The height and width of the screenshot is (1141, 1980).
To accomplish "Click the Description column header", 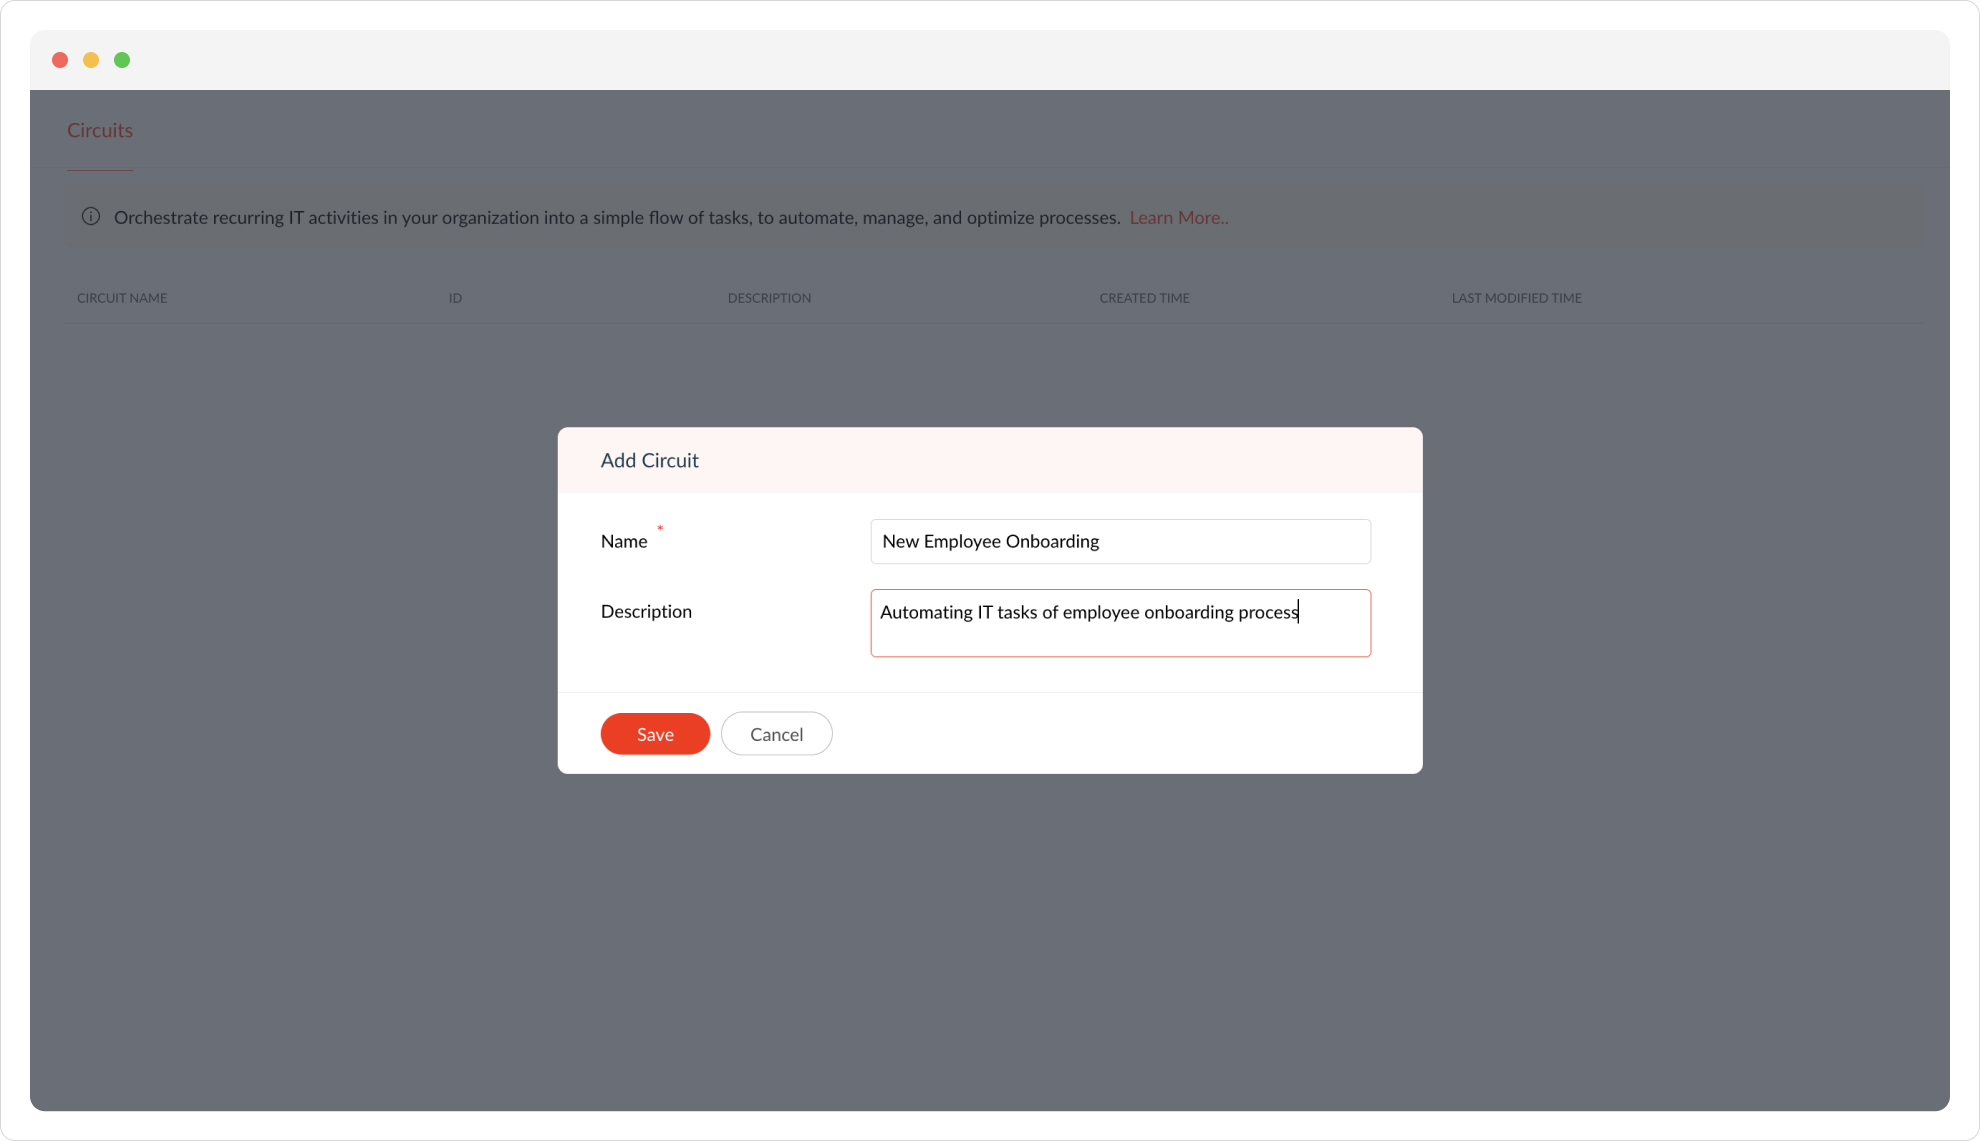I will 769,298.
